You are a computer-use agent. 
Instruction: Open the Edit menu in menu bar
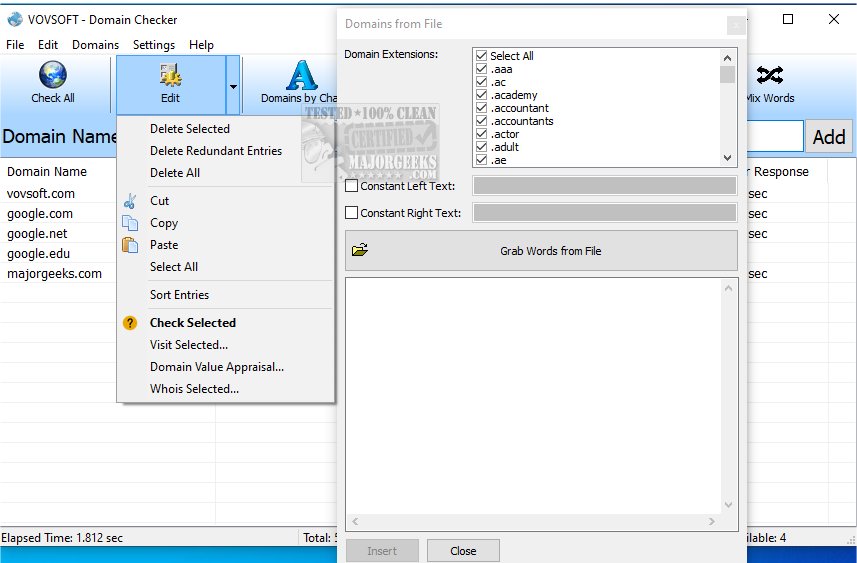tap(48, 45)
